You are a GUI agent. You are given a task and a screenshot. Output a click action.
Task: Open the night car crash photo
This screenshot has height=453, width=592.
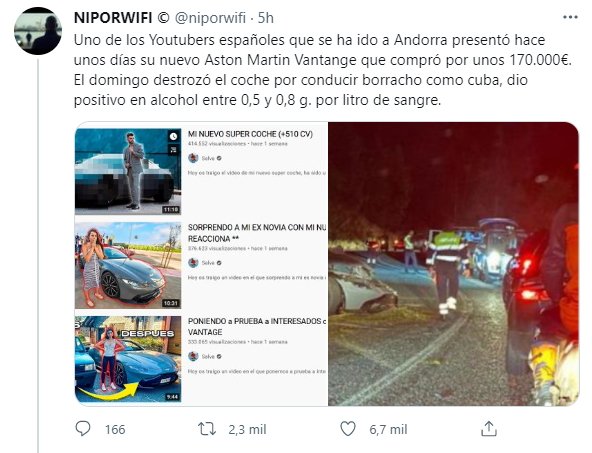coord(453,264)
